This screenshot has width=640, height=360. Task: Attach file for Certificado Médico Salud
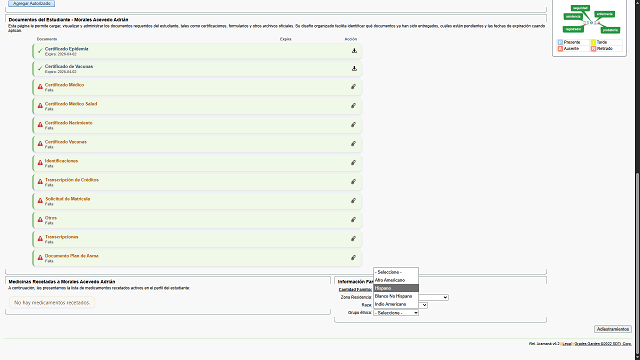click(x=353, y=106)
